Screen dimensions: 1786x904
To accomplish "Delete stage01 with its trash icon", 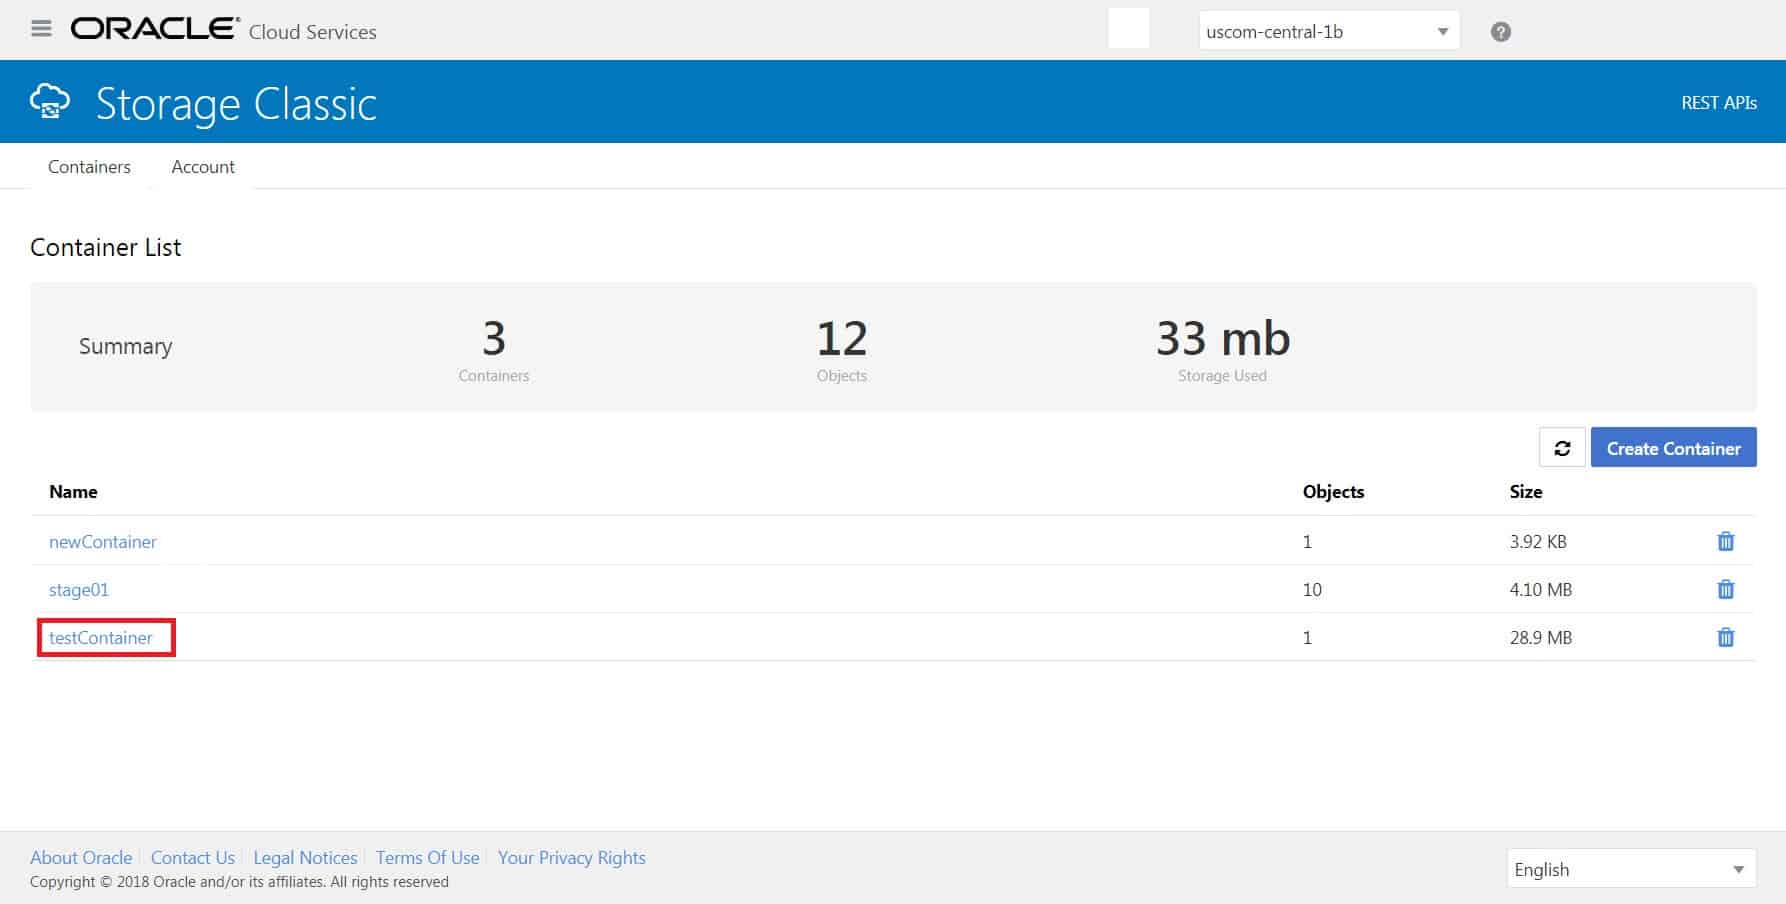I will coord(1725,589).
